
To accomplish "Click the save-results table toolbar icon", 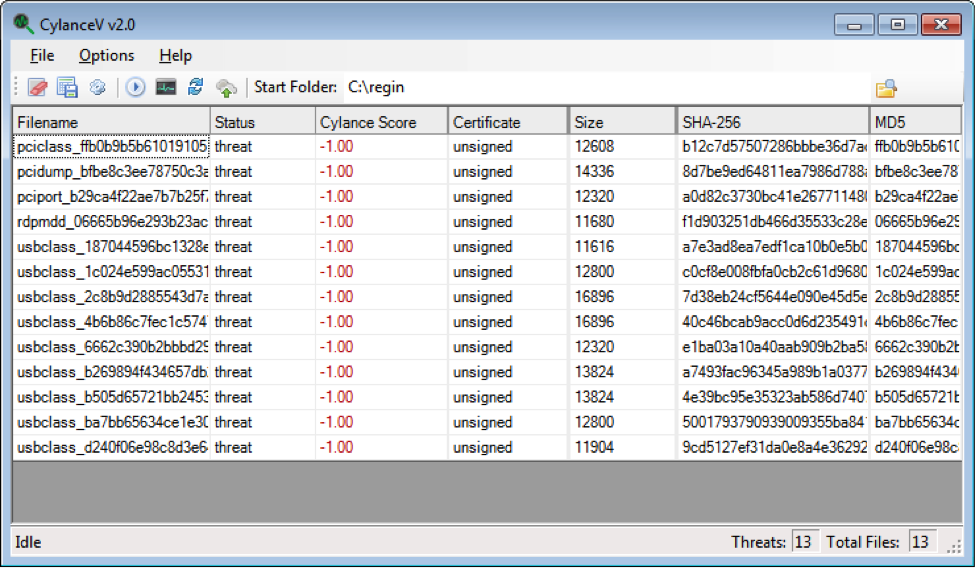I will [67, 88].
